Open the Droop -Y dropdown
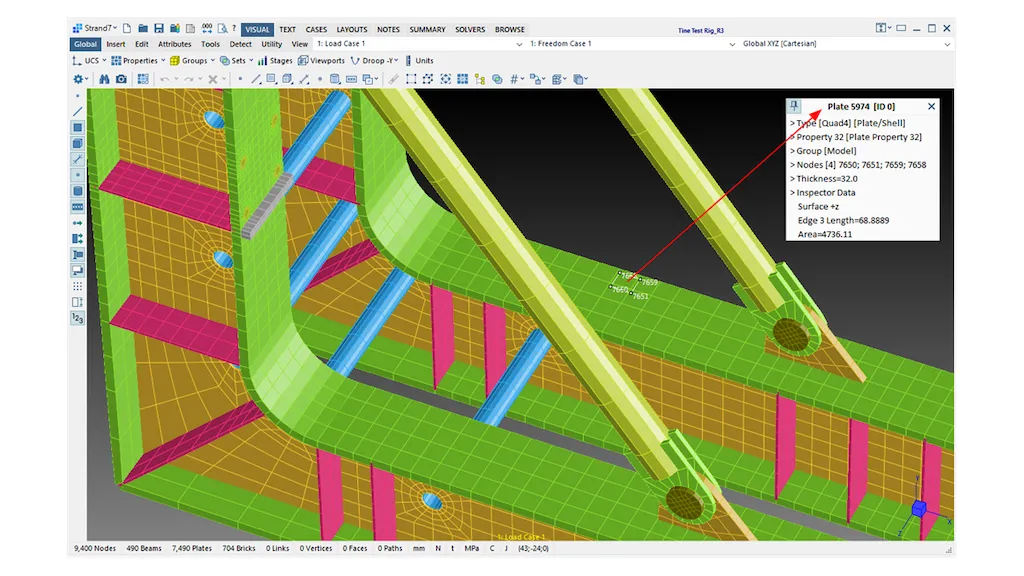The image size is (1024, 576). coord(375,61)
